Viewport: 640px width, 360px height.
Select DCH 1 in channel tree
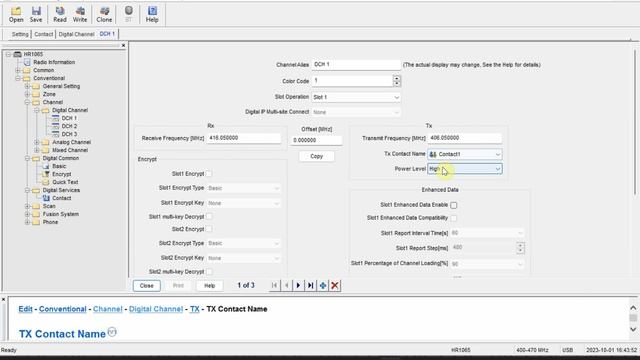[x=69, y=118]
